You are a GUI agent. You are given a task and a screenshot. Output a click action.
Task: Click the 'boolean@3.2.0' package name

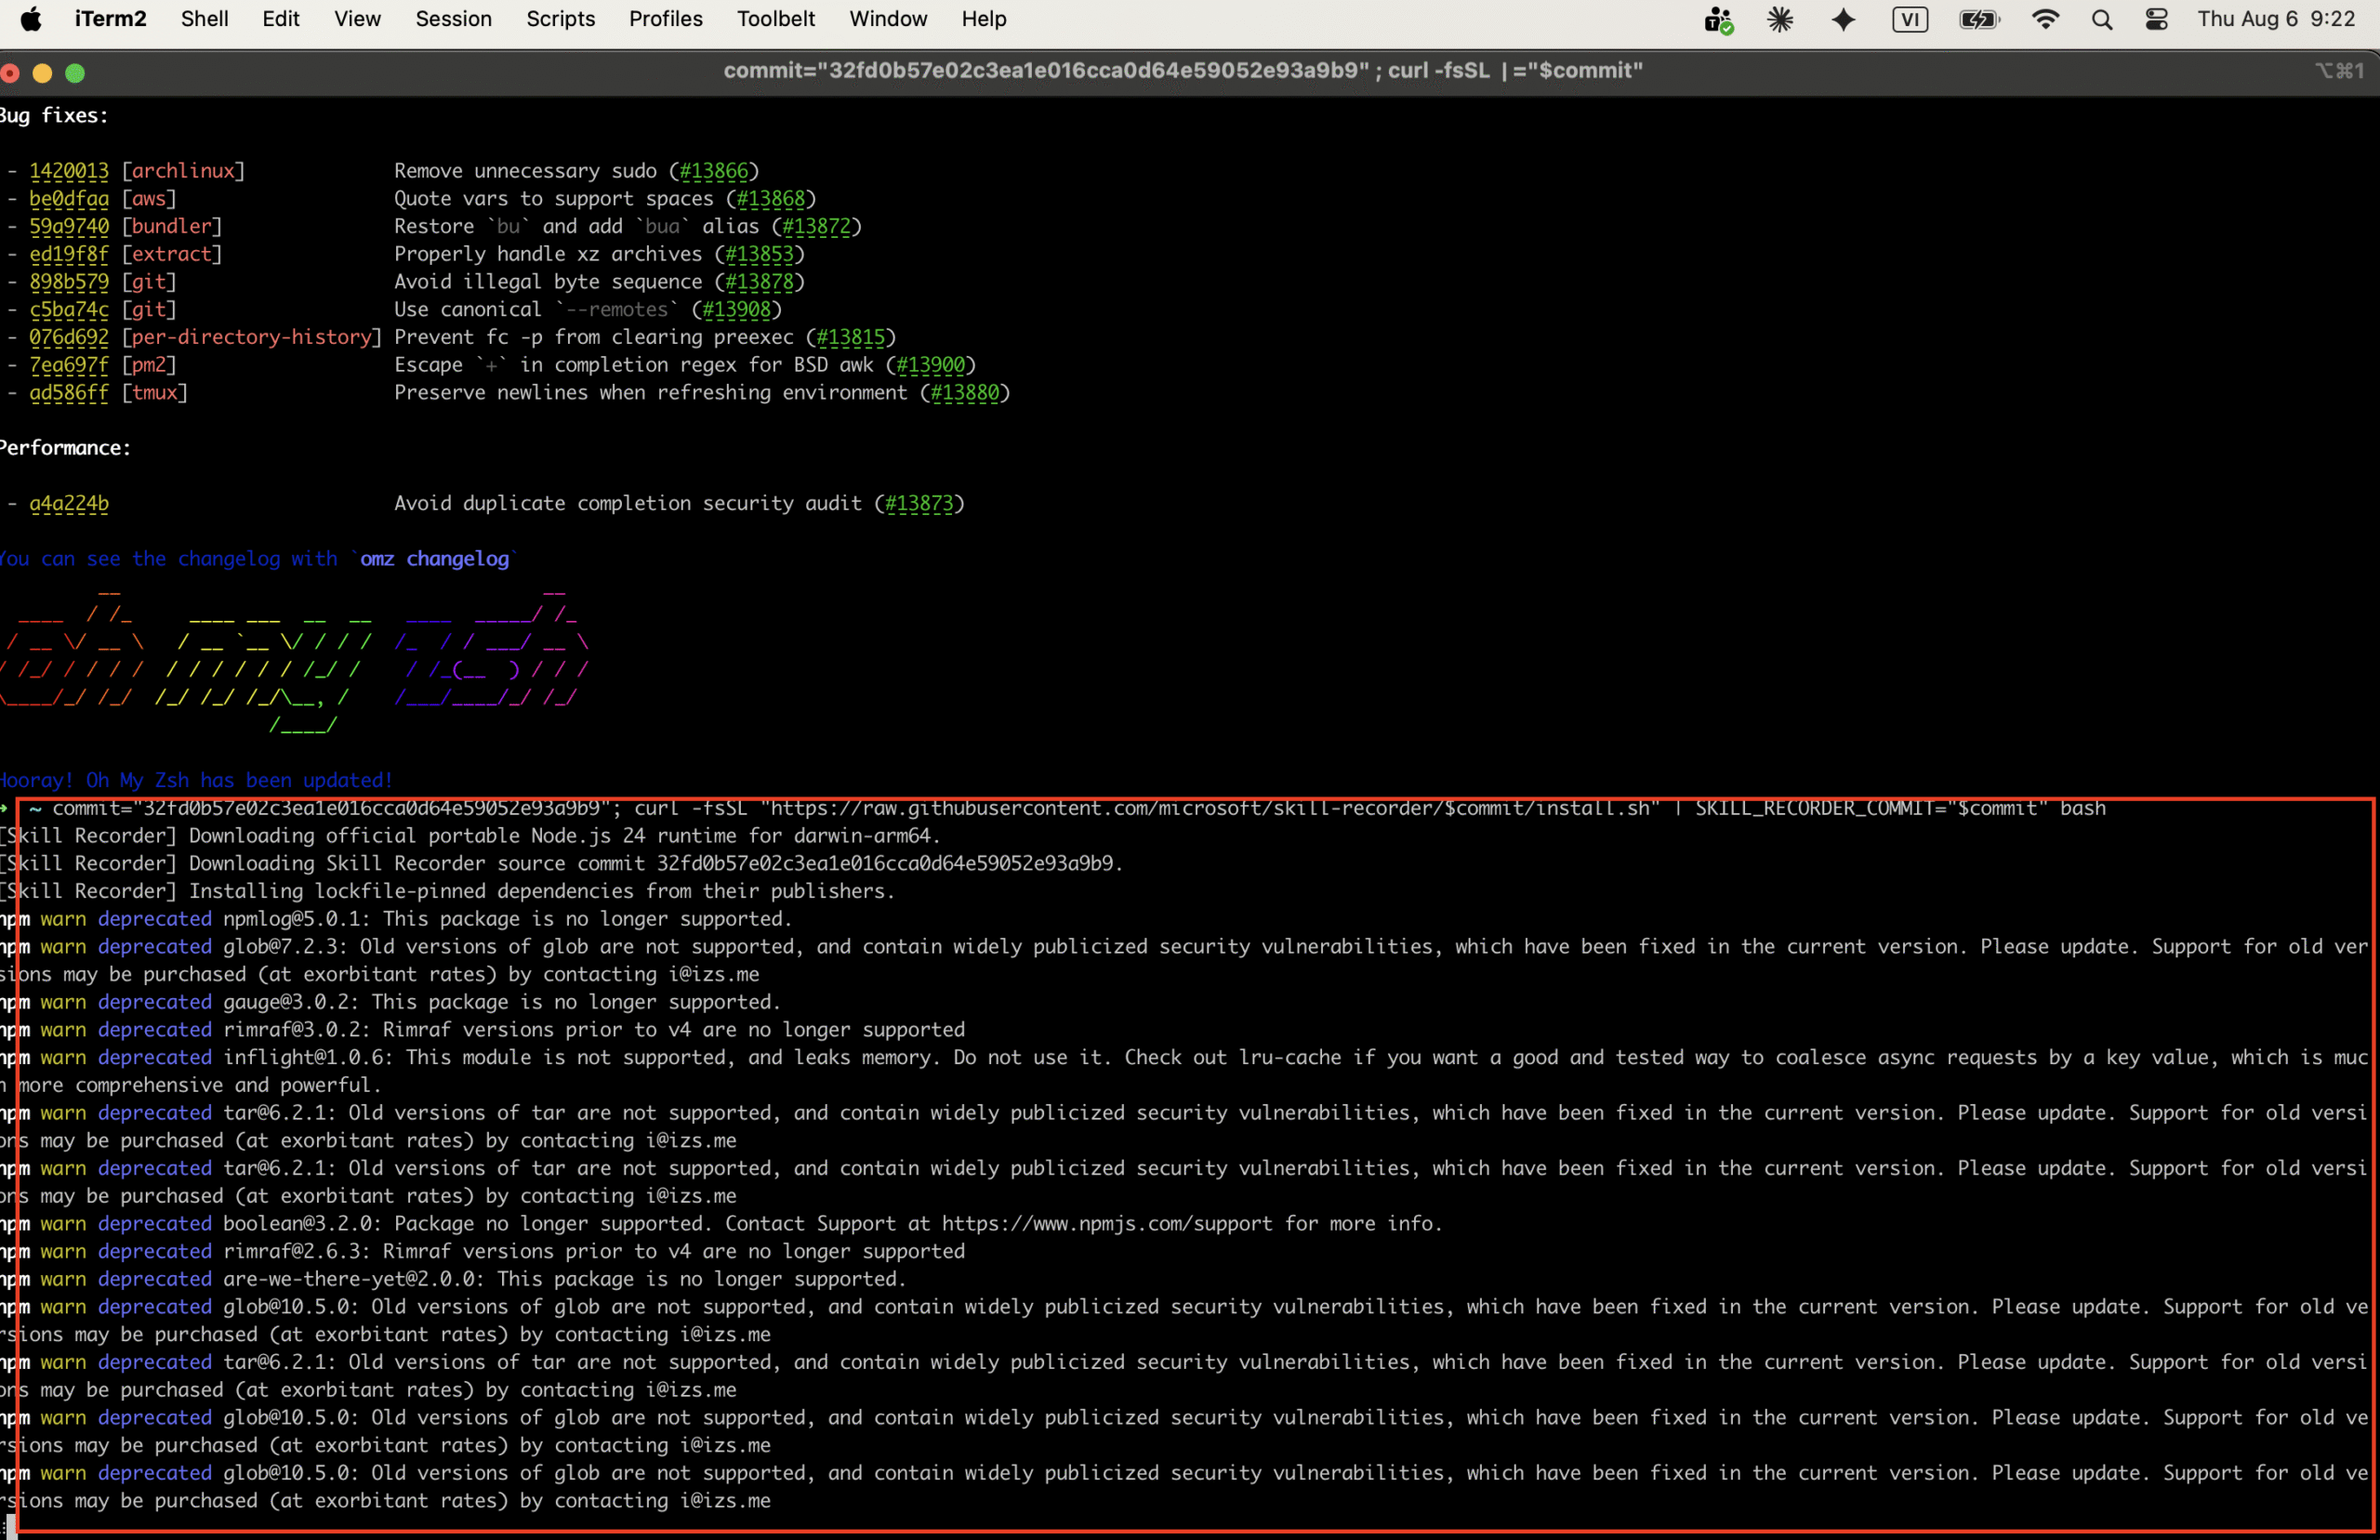(297, 1224)
